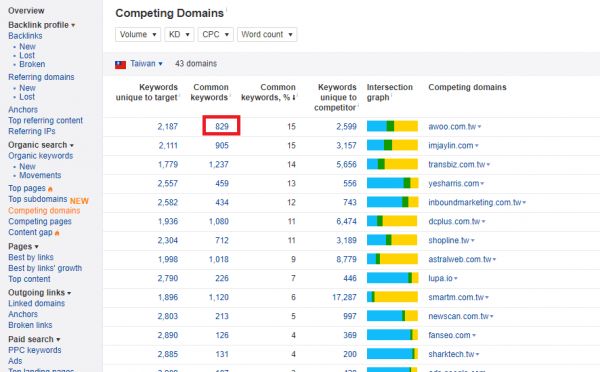The height and width of the screenshot is (372, 600).
Task: Click the info icon next to Competing Domains title
Action: 226,10
